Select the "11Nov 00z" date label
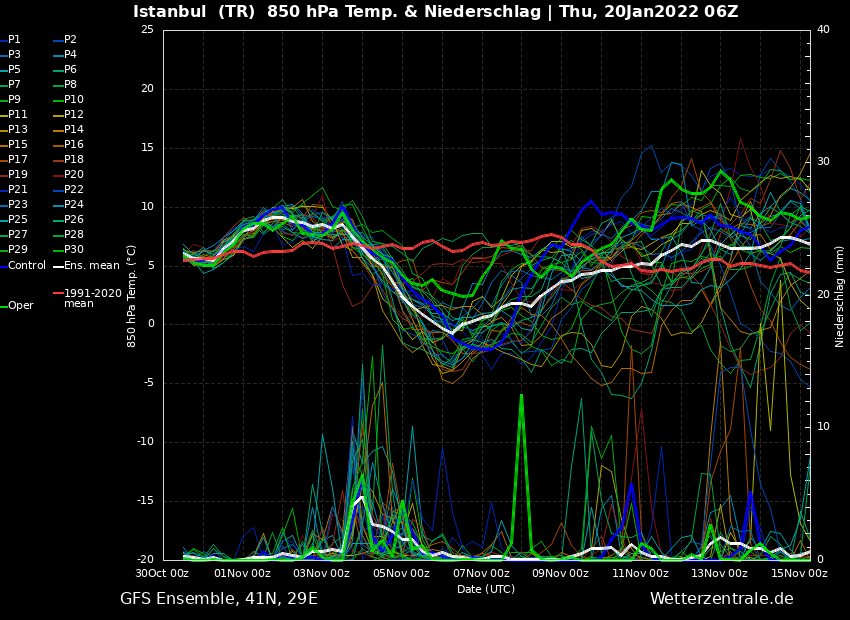This screenshot has height=620, width=850. click(x=641, y=573)
